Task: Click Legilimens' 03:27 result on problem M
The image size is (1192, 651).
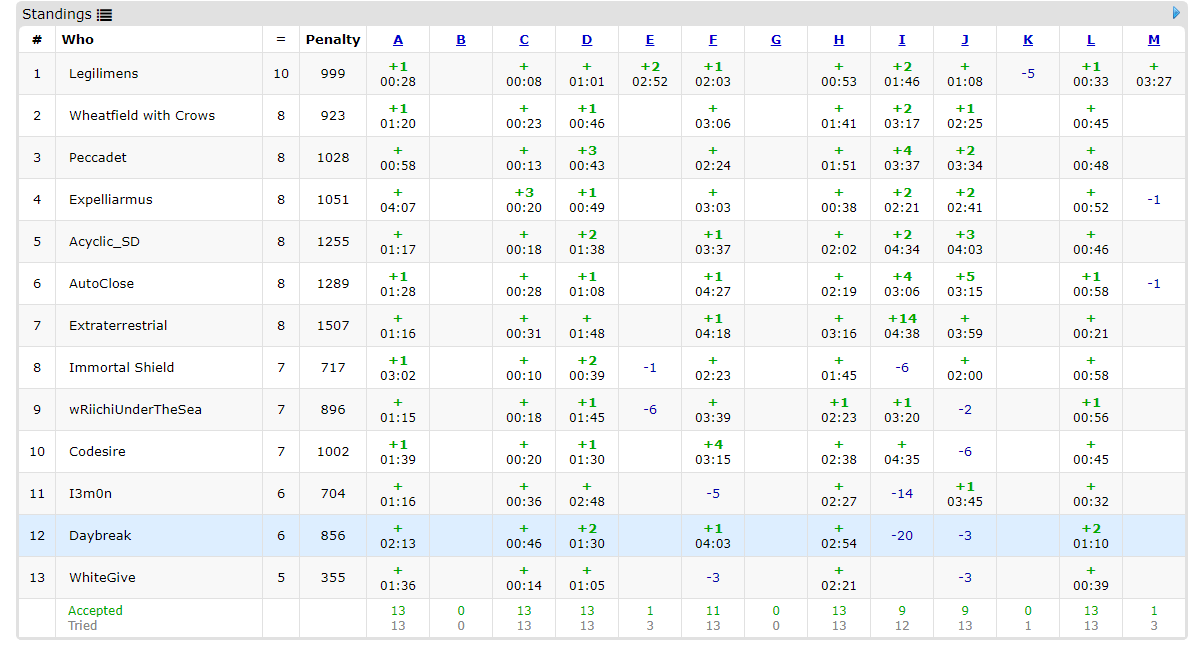Action: [1154, 82]
